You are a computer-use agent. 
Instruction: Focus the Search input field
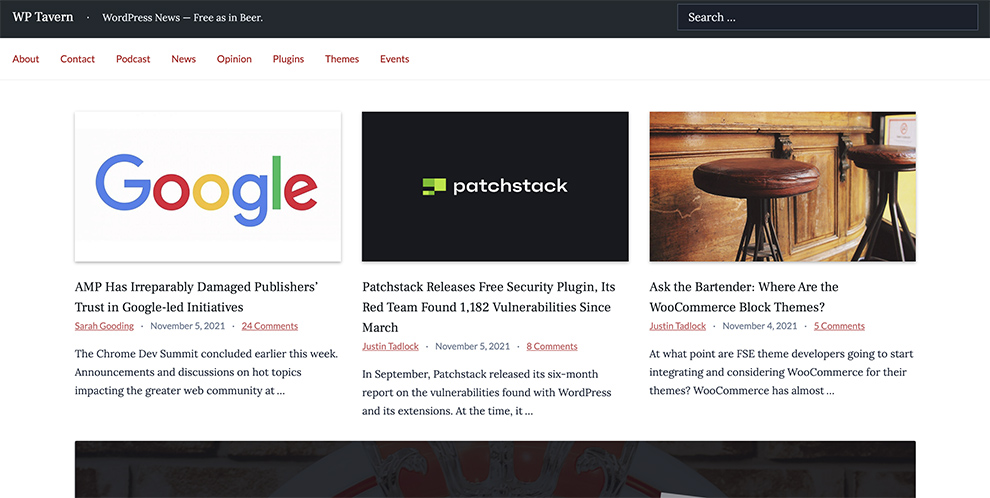(827, 17)
